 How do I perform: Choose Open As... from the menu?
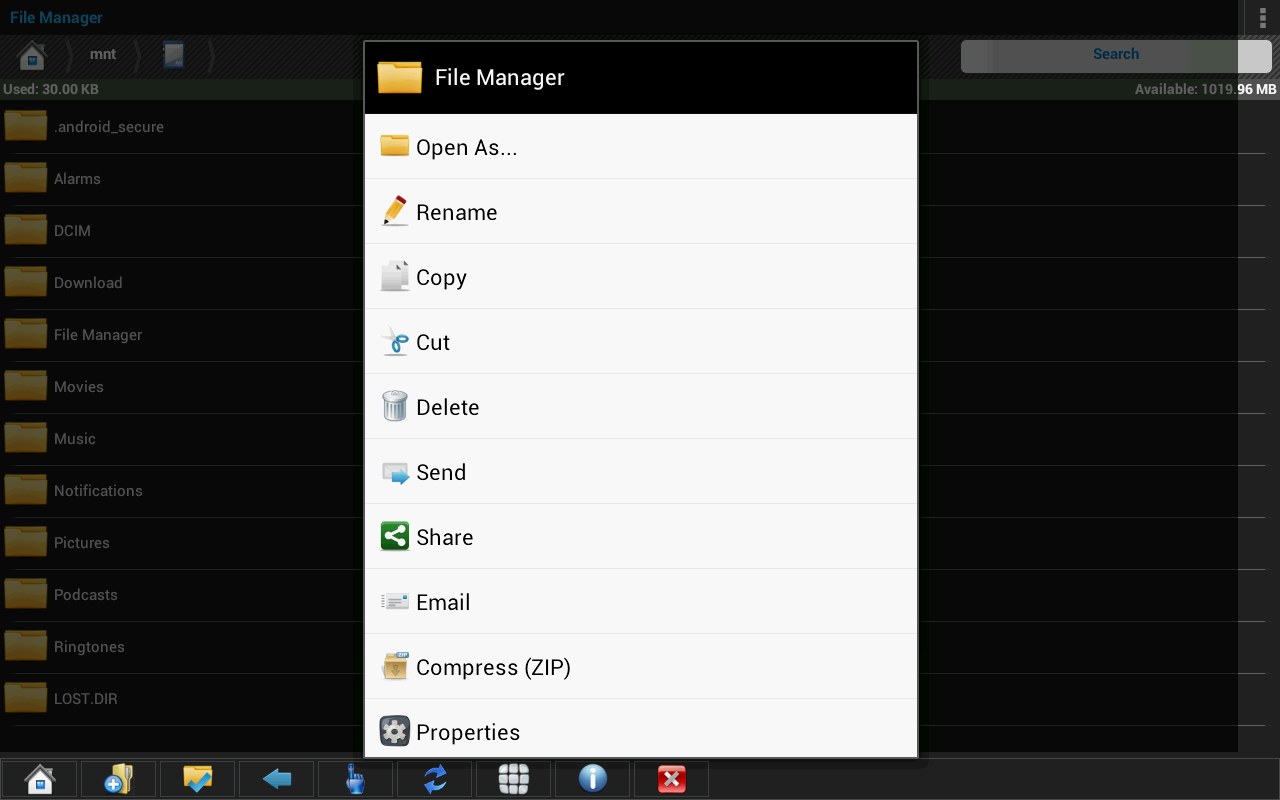click(x=640, y=147)
